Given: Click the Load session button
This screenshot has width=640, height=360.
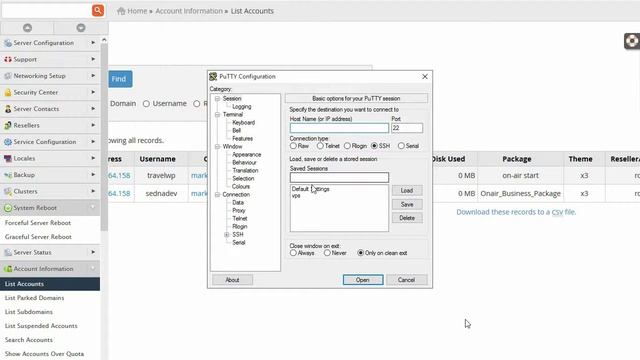Looking at the screenshot, I should click(407, 191).
